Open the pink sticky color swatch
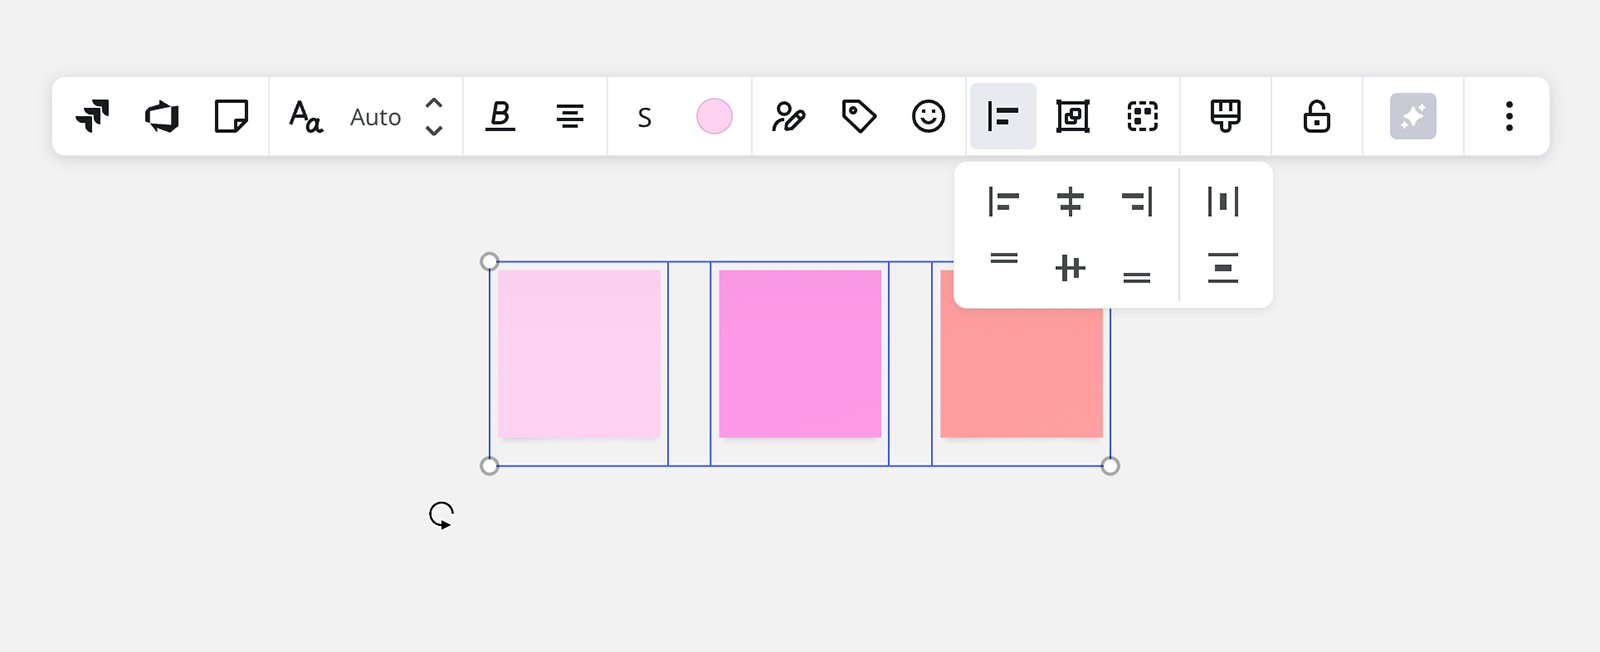Image resolution: width=1600 pixels, height=652 pixels. (x=714, y=116)
